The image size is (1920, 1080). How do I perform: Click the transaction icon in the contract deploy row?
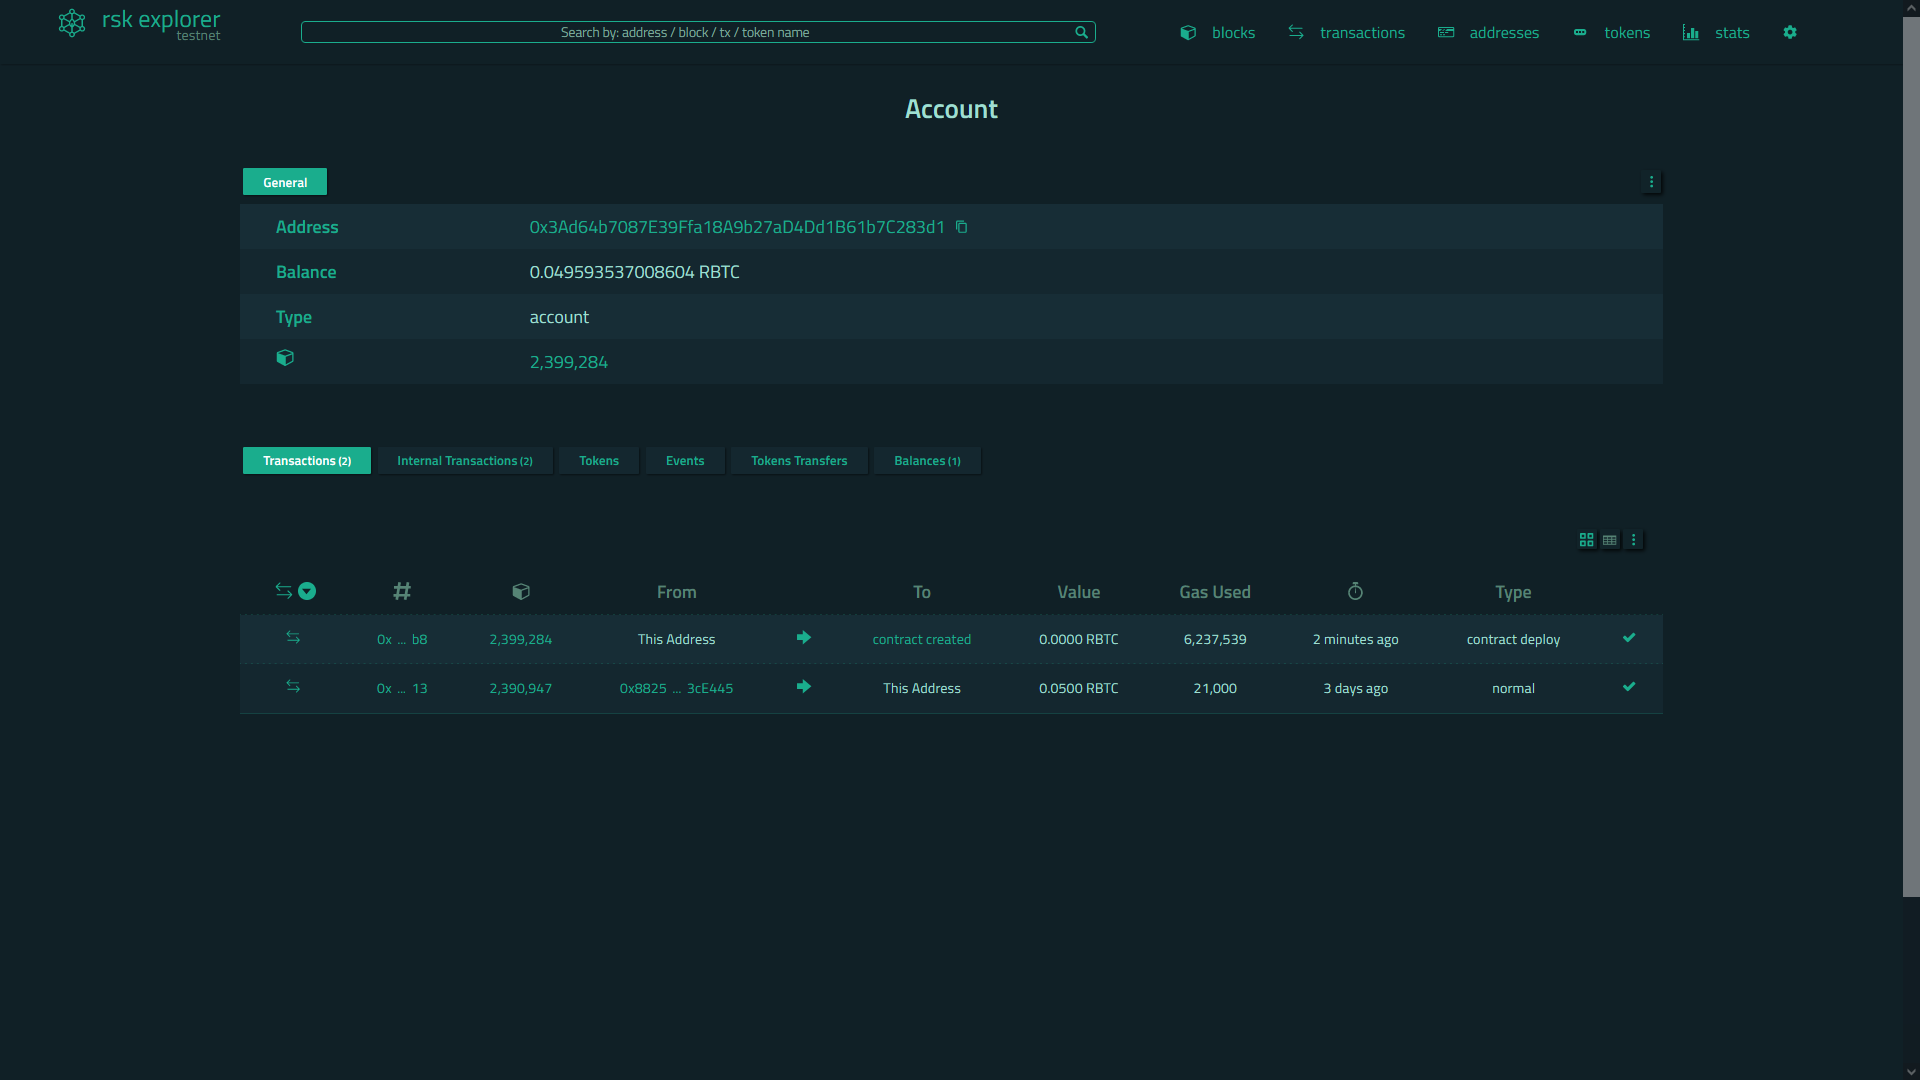tap(293, 638)
